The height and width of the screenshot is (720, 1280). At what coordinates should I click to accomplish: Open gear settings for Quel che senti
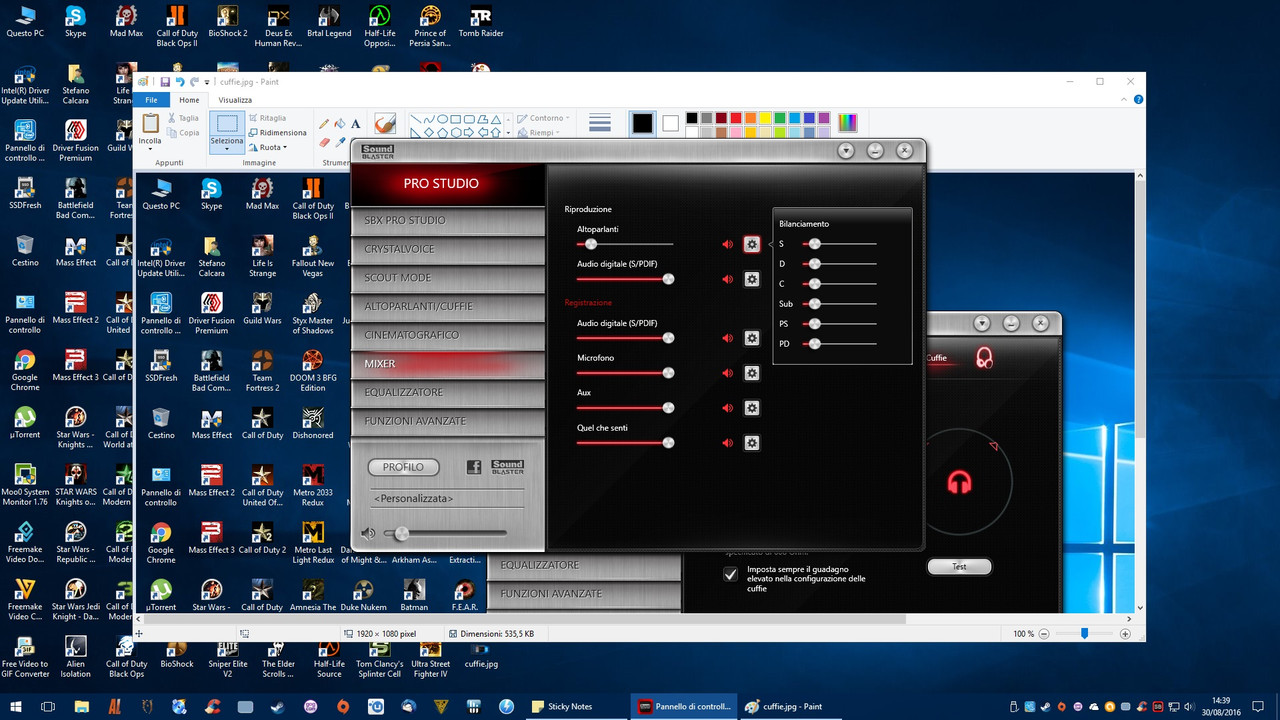click(752, 443)
